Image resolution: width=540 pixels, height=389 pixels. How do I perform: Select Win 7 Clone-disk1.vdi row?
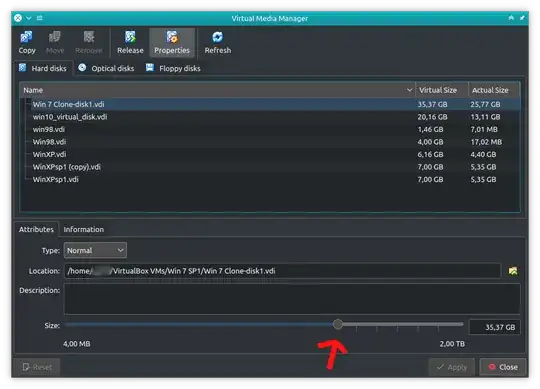(270, 104)
